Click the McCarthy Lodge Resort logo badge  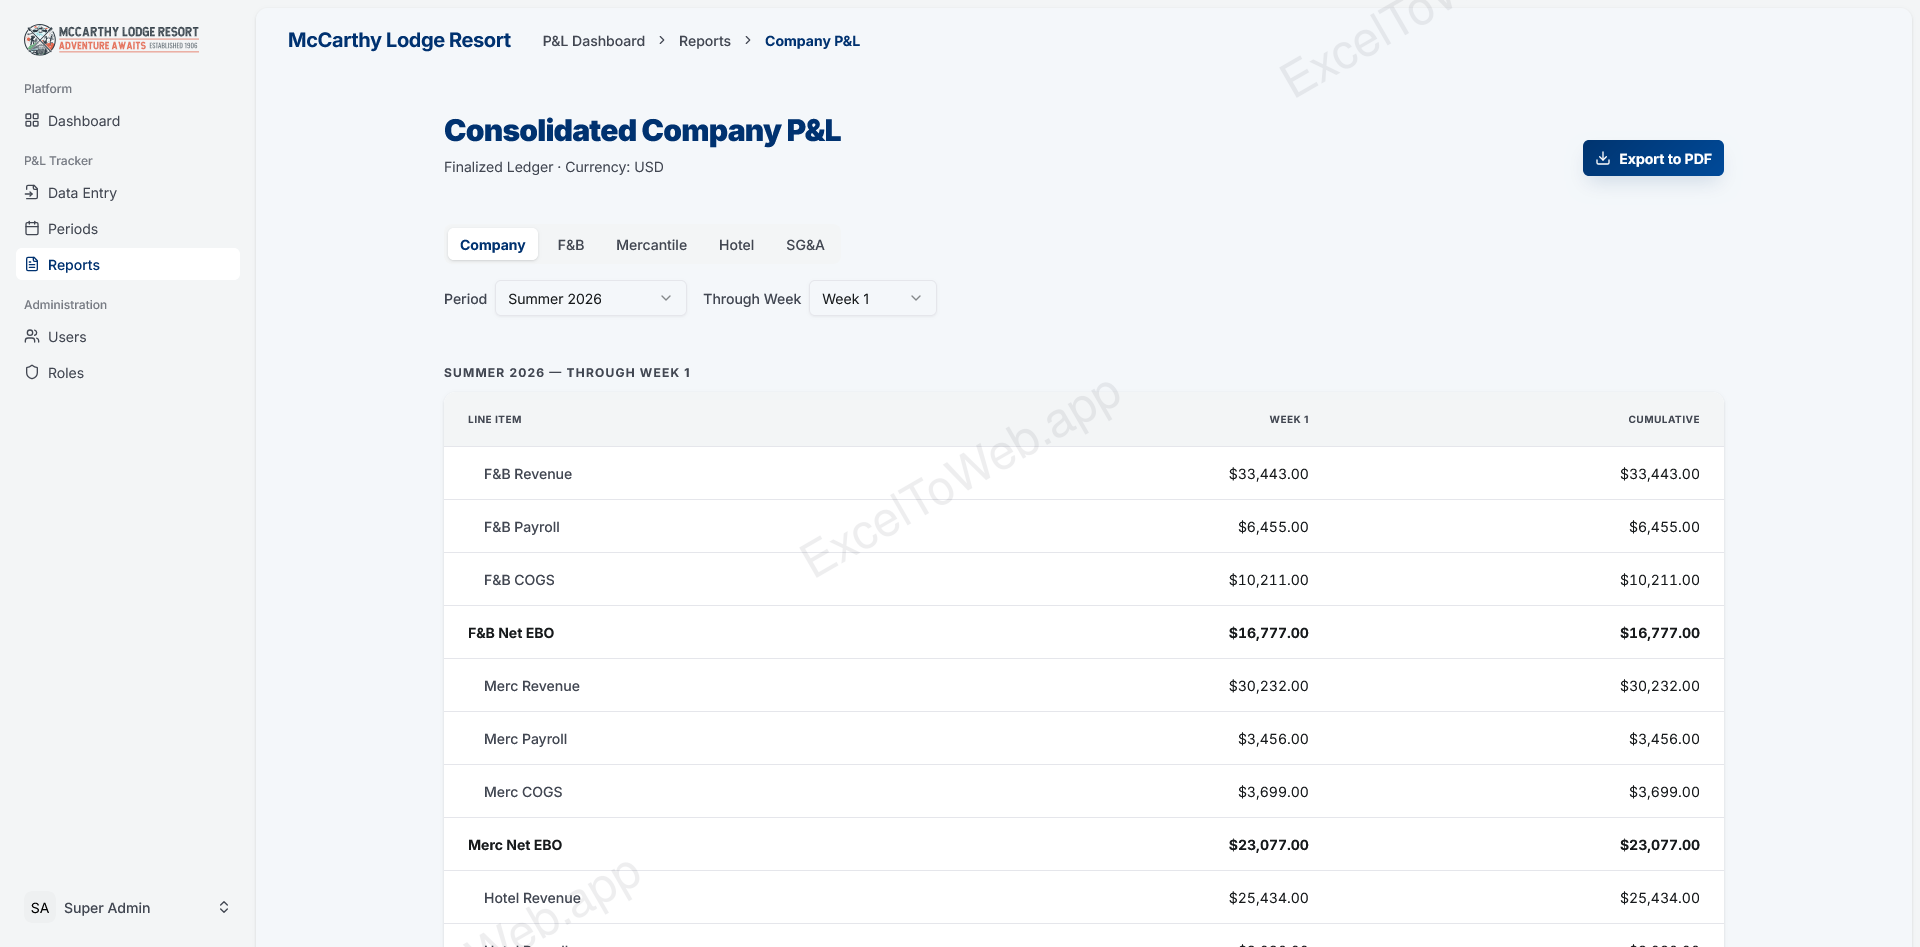38,39
